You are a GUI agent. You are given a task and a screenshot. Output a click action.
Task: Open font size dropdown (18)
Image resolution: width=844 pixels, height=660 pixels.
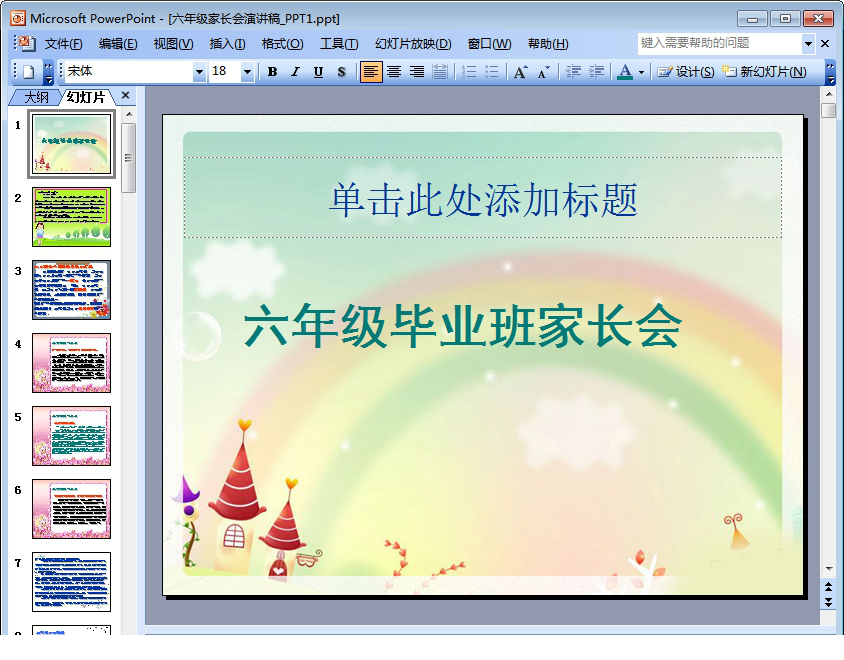[x=247, y=72]
